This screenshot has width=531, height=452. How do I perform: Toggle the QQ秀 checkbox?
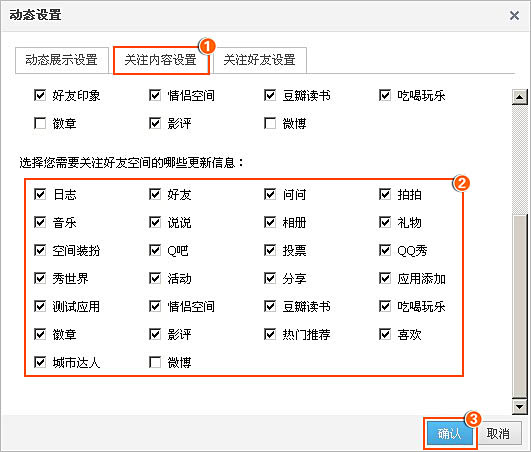pyautogui.click(x=385, y=250)
